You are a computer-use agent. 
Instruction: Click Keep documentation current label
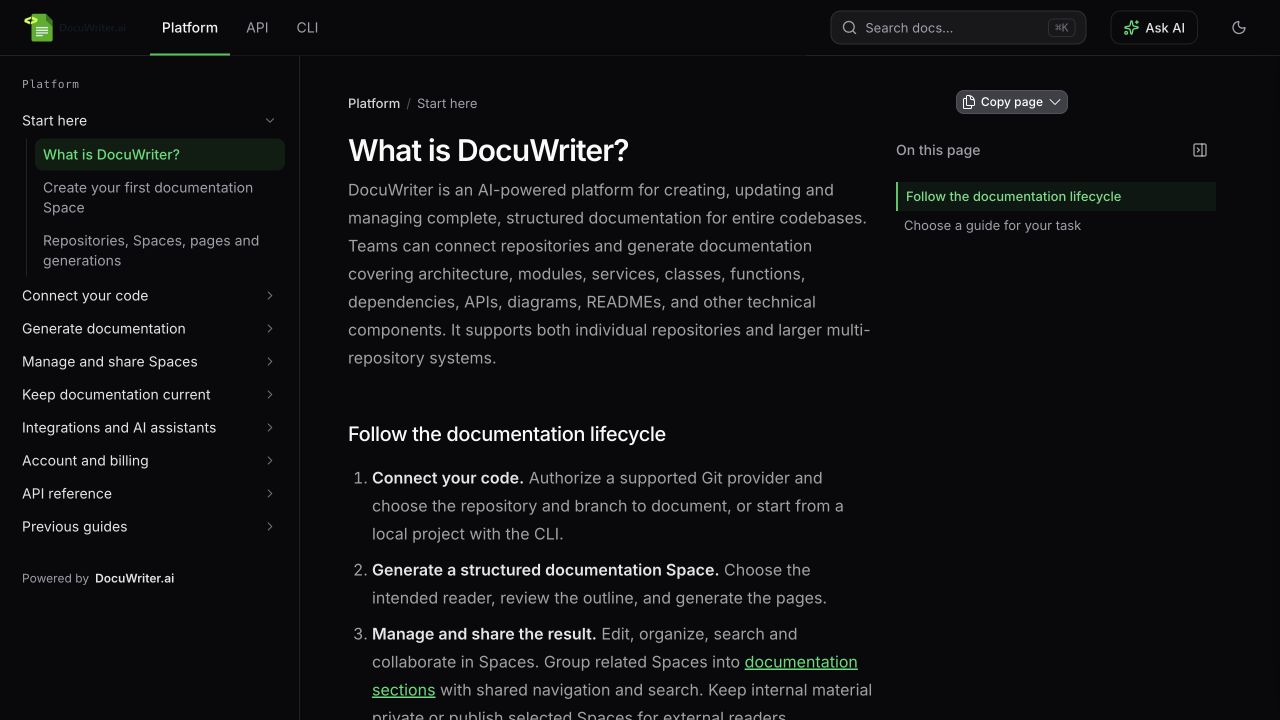point(116,395)
